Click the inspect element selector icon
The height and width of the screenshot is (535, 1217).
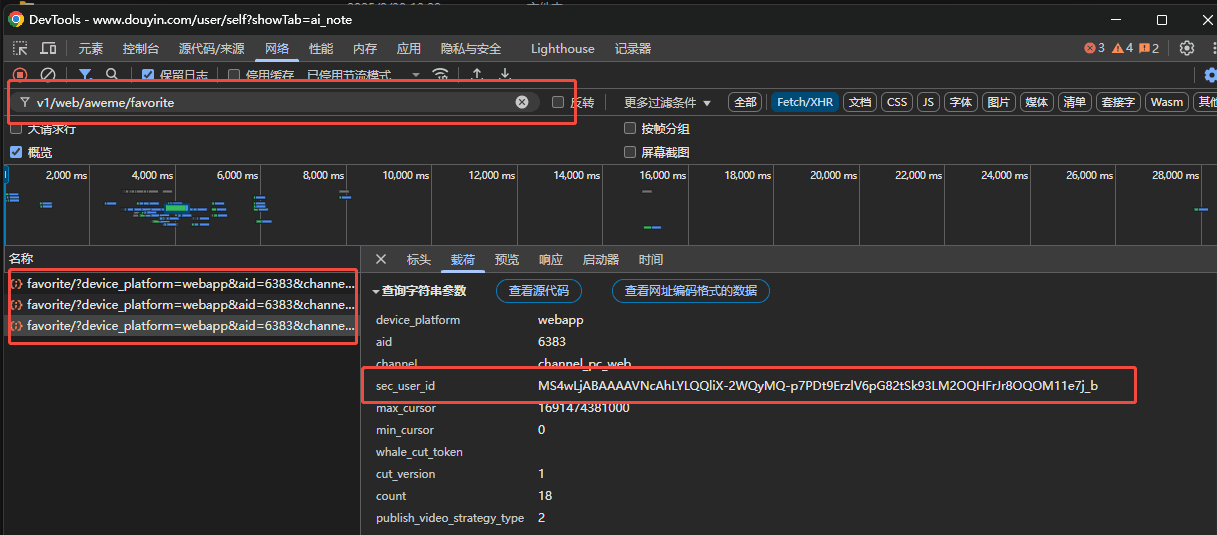[20, 48]
